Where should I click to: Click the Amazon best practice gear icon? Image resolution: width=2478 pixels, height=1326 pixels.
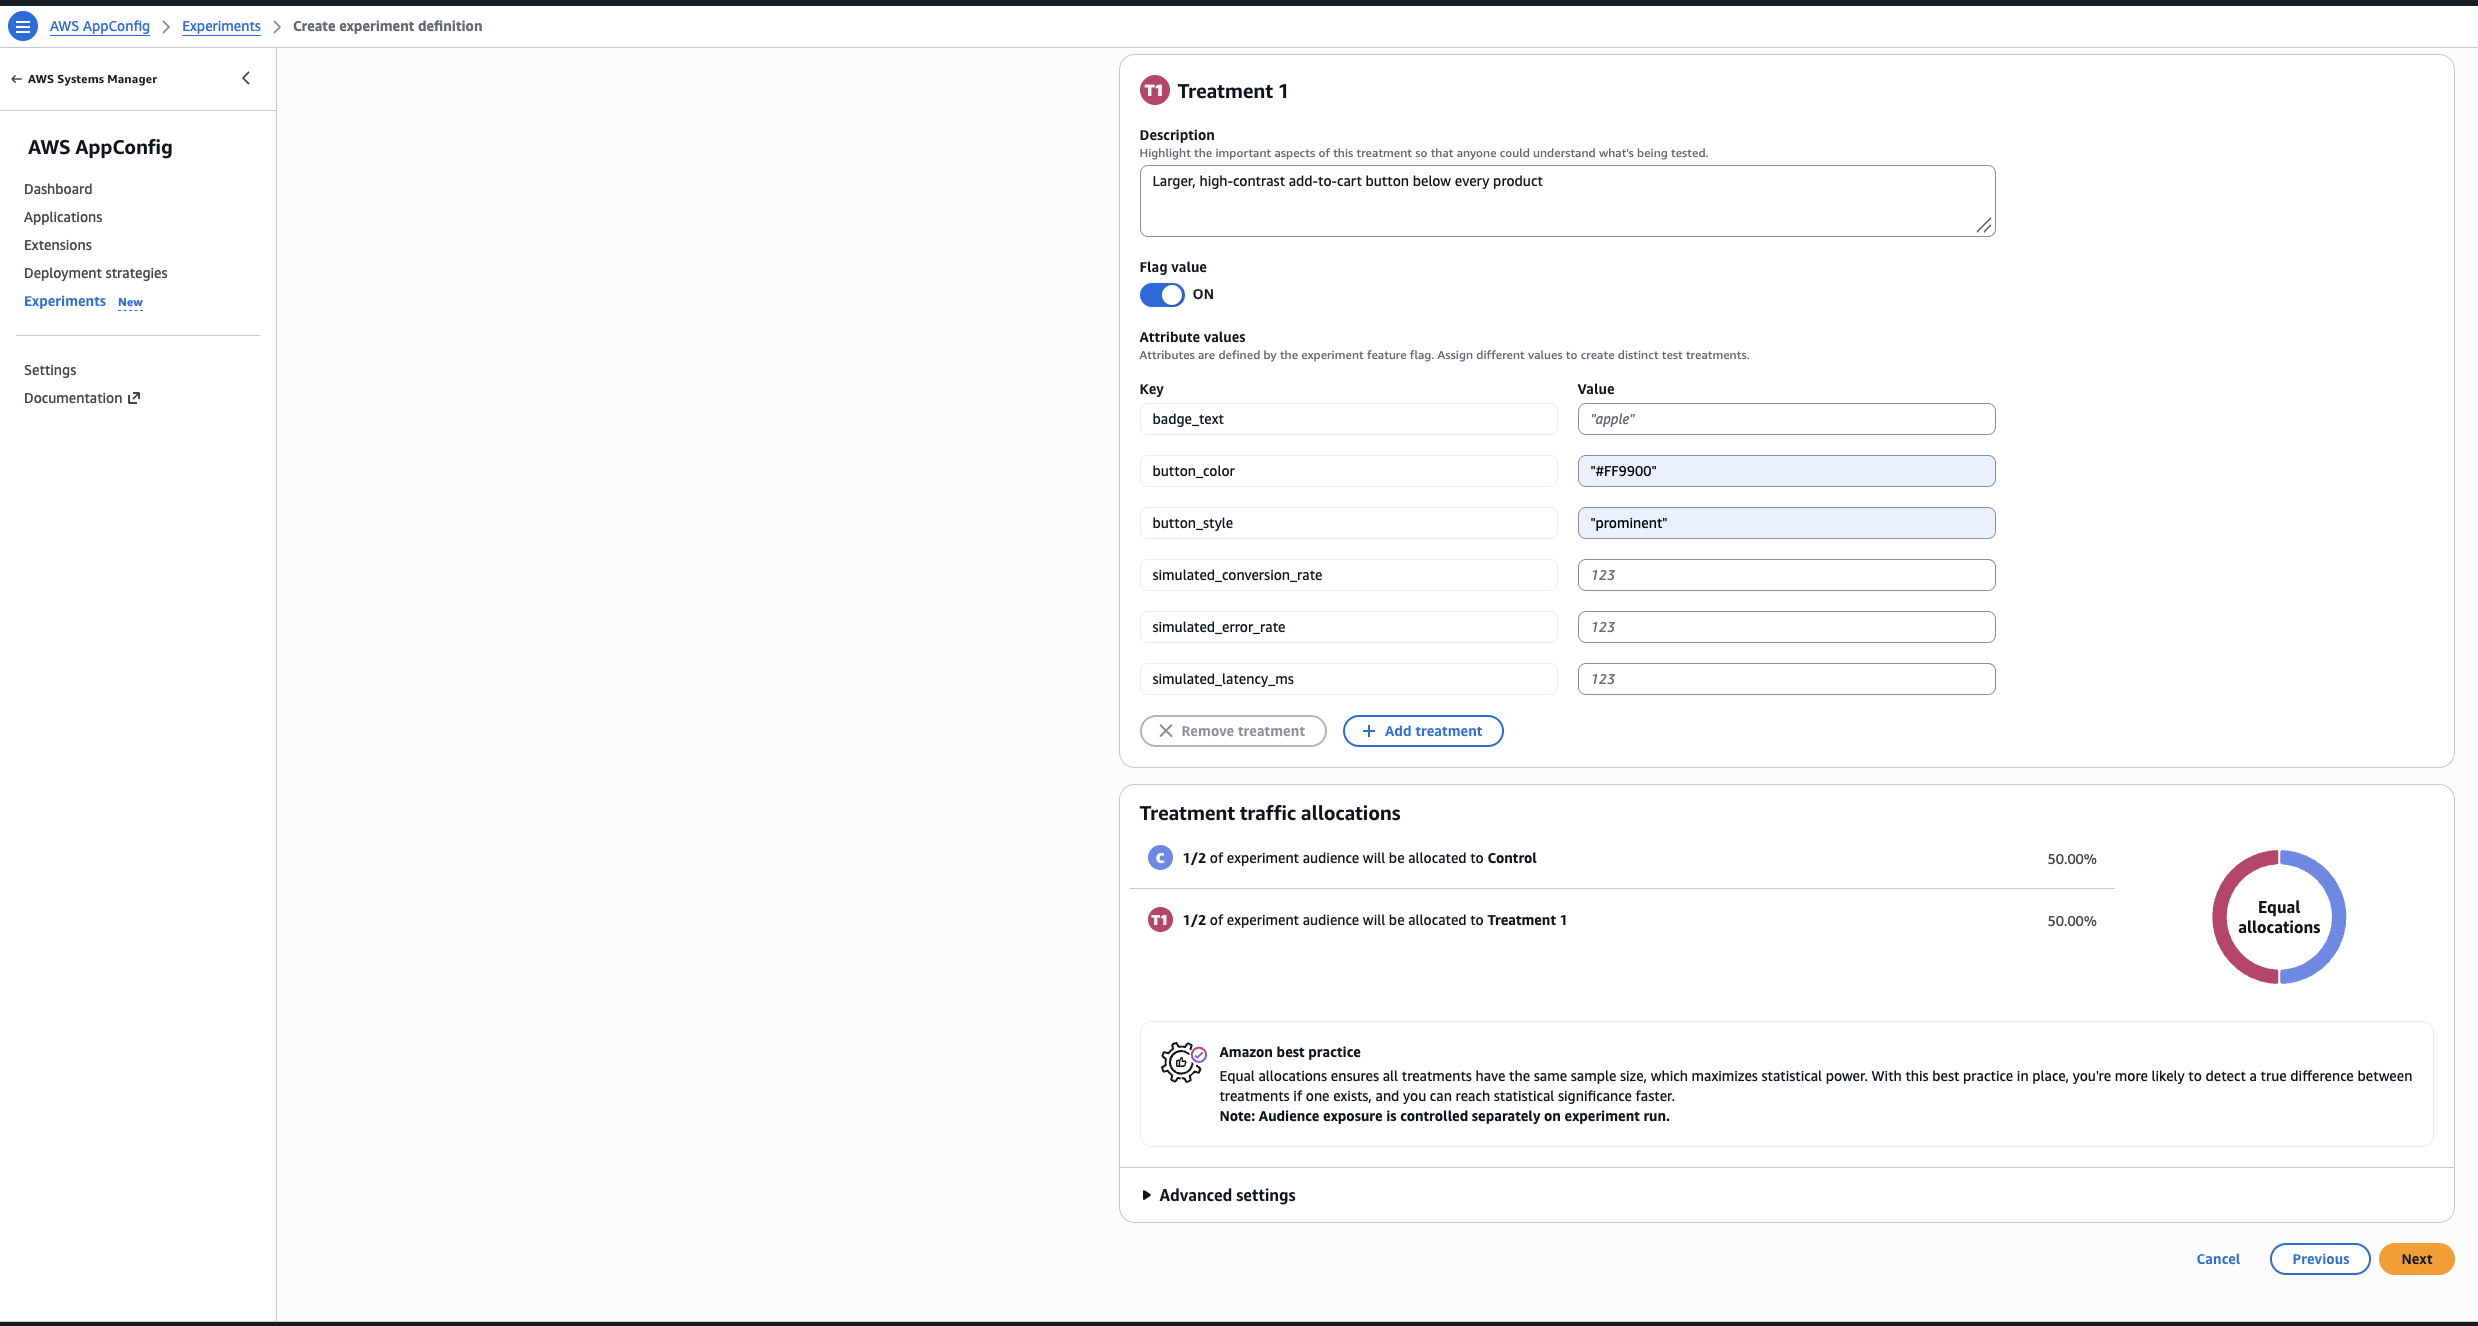[1183, 1062]
